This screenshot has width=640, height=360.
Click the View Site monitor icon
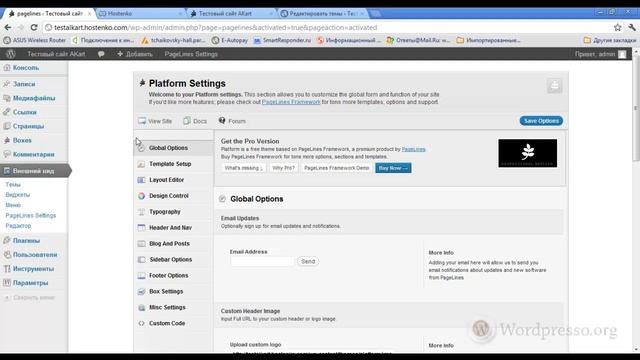(142, 121)
